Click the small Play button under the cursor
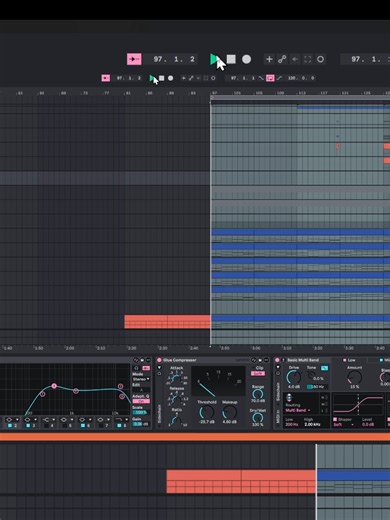The width and height of the screenshot is (390, 520). click(152, 78)
